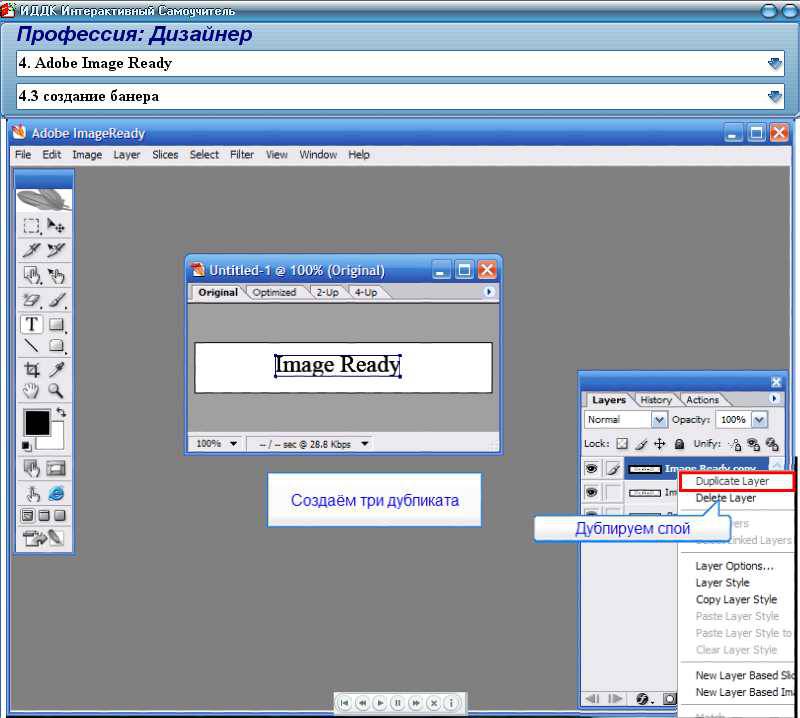Select the Line tool
This screenshot has width=800, height=718.
click(32, 346)
